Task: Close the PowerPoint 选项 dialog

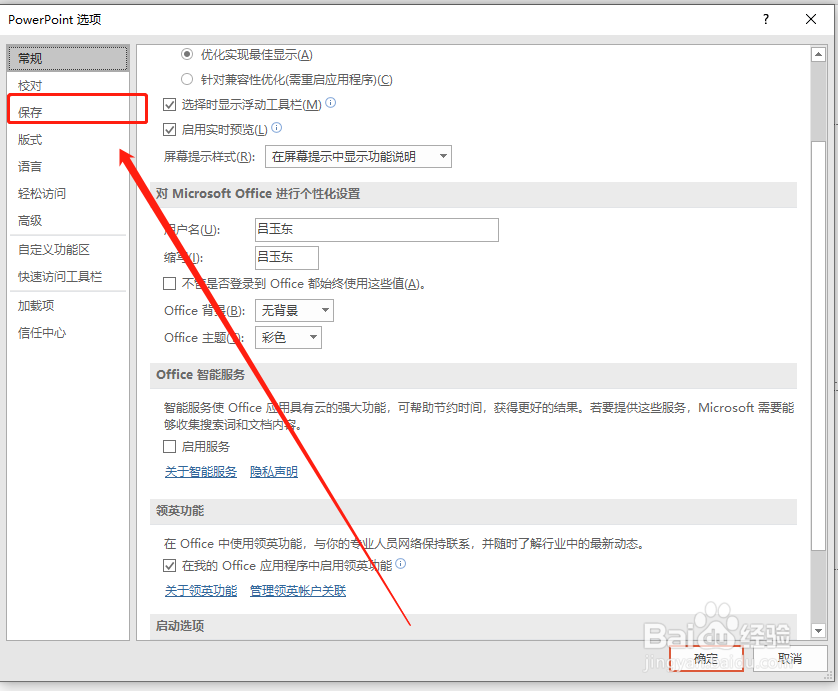Action: (811, 19)
